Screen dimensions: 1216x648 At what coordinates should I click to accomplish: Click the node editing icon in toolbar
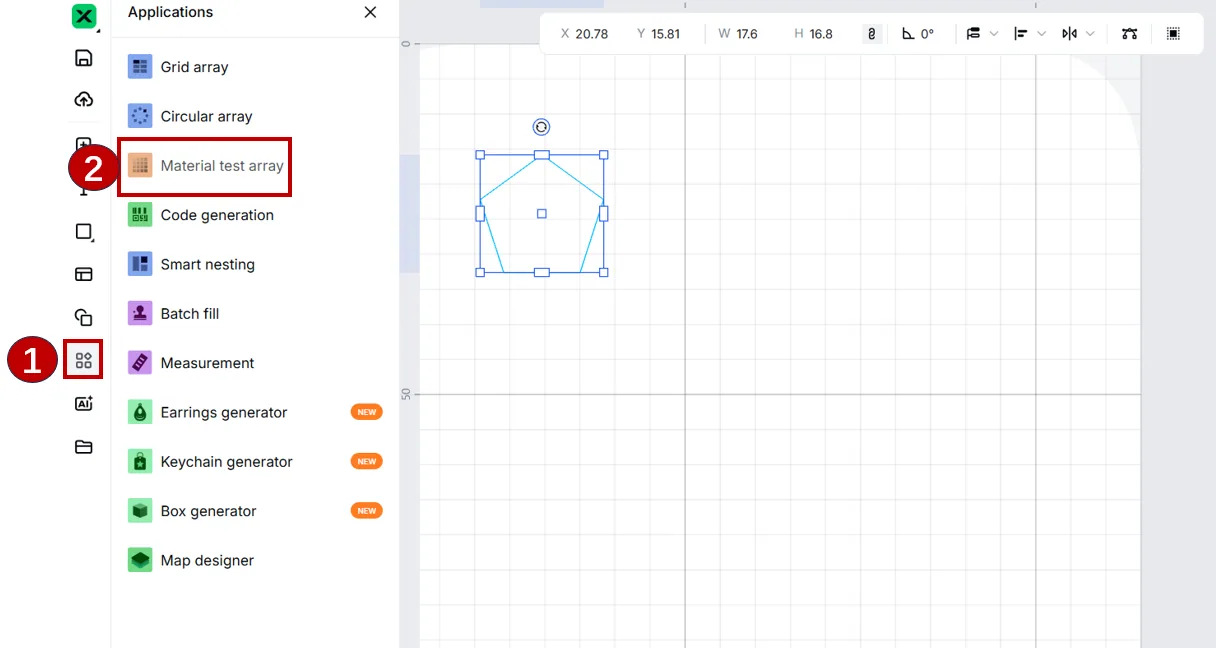click(1130, 33)
